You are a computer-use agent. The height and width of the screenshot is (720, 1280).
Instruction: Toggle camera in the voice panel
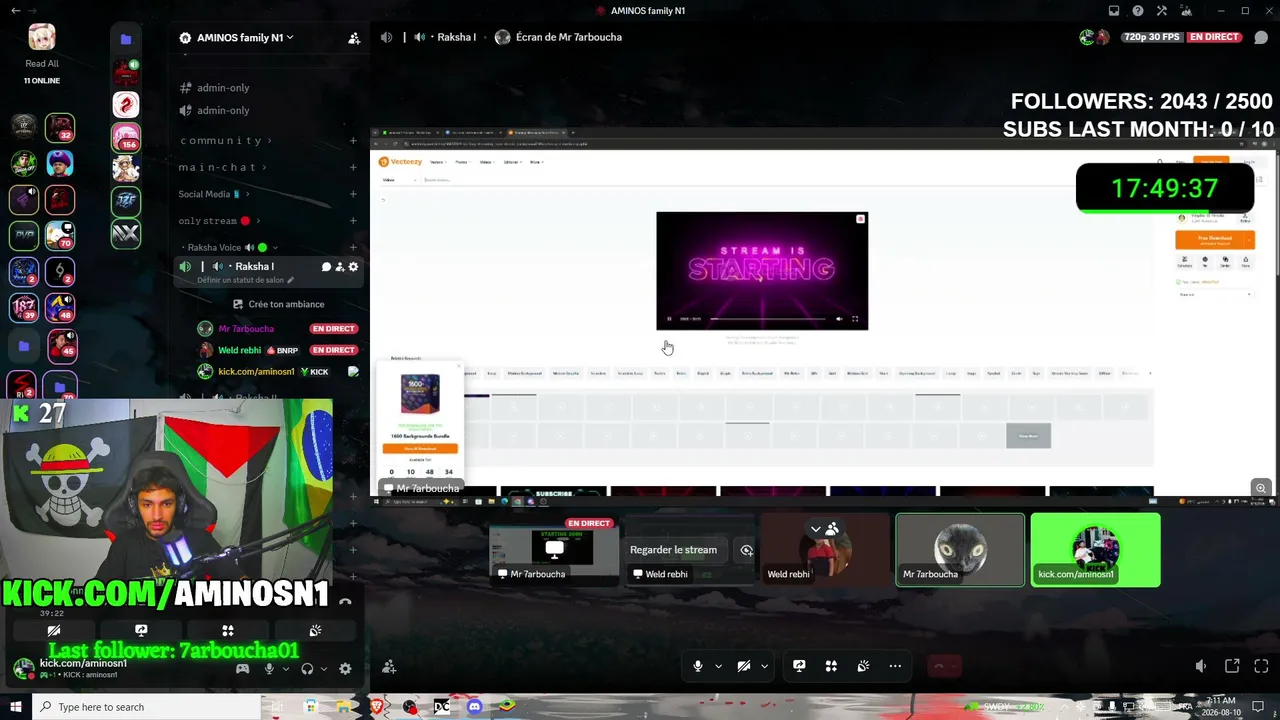pyautogui.click(x=54, y=631)
